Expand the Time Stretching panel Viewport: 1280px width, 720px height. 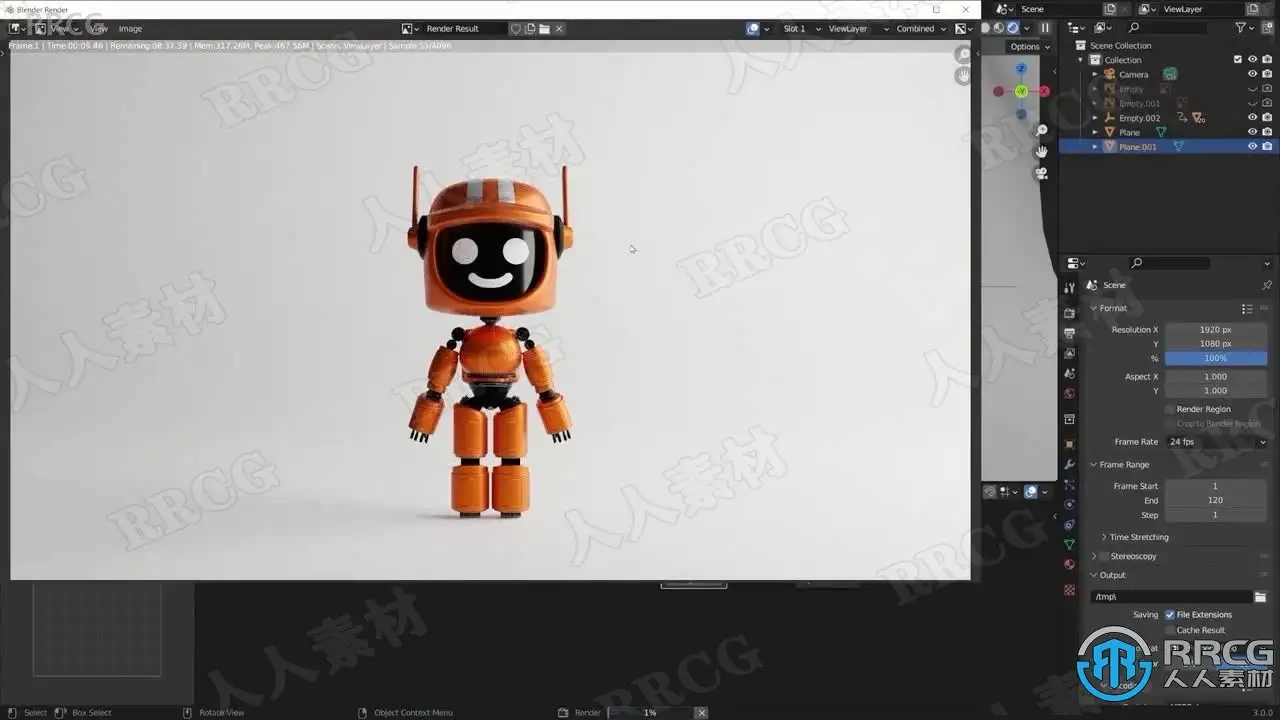coord(1104,537)
